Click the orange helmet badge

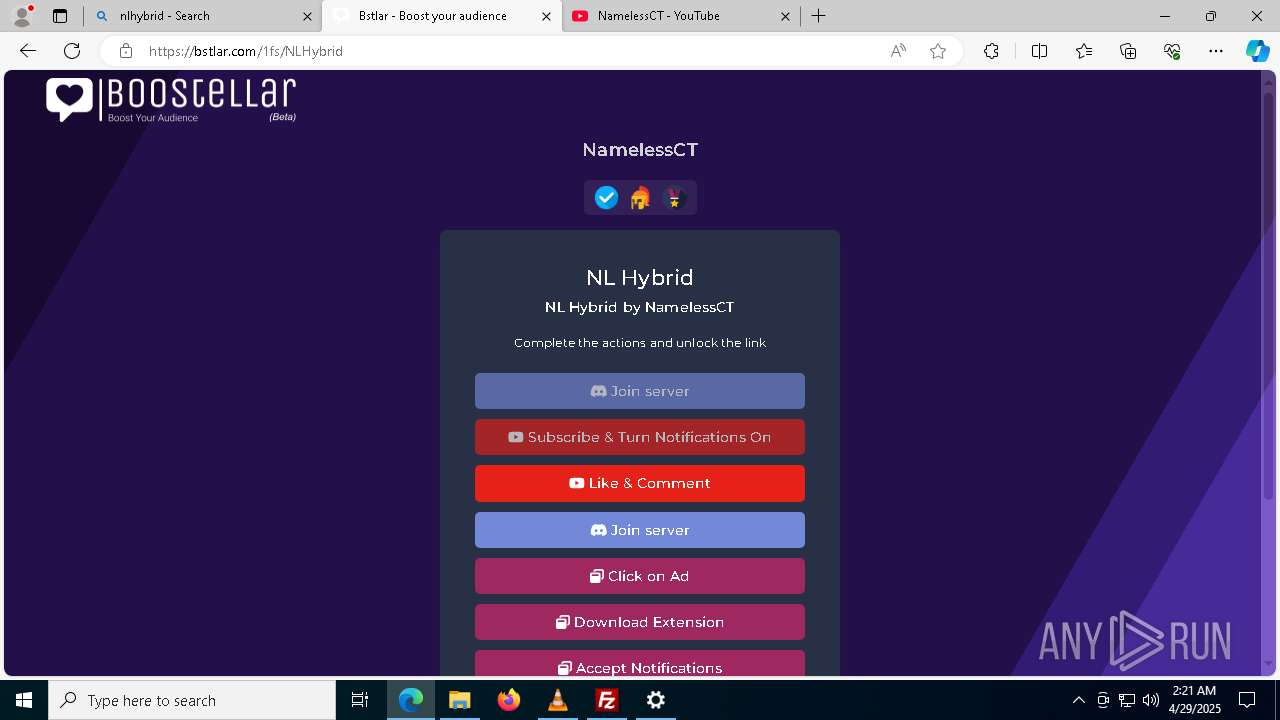640,198
